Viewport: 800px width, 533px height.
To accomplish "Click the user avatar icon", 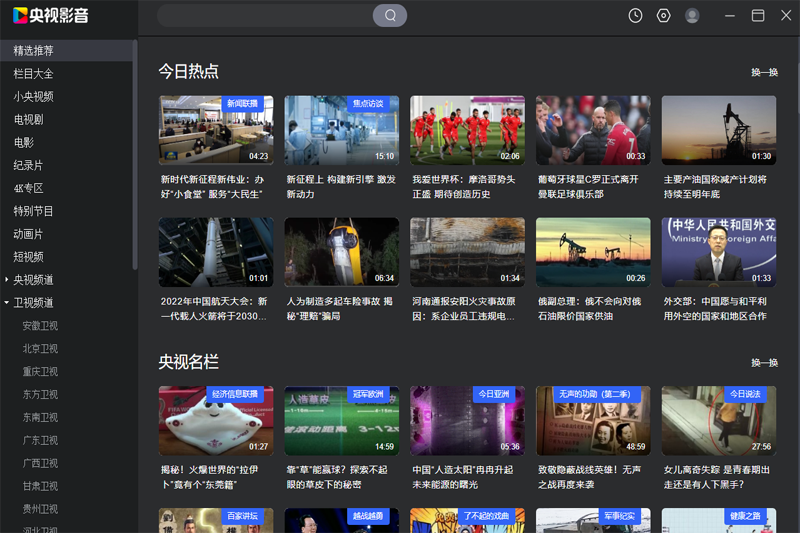I will [x=692, y=15].
